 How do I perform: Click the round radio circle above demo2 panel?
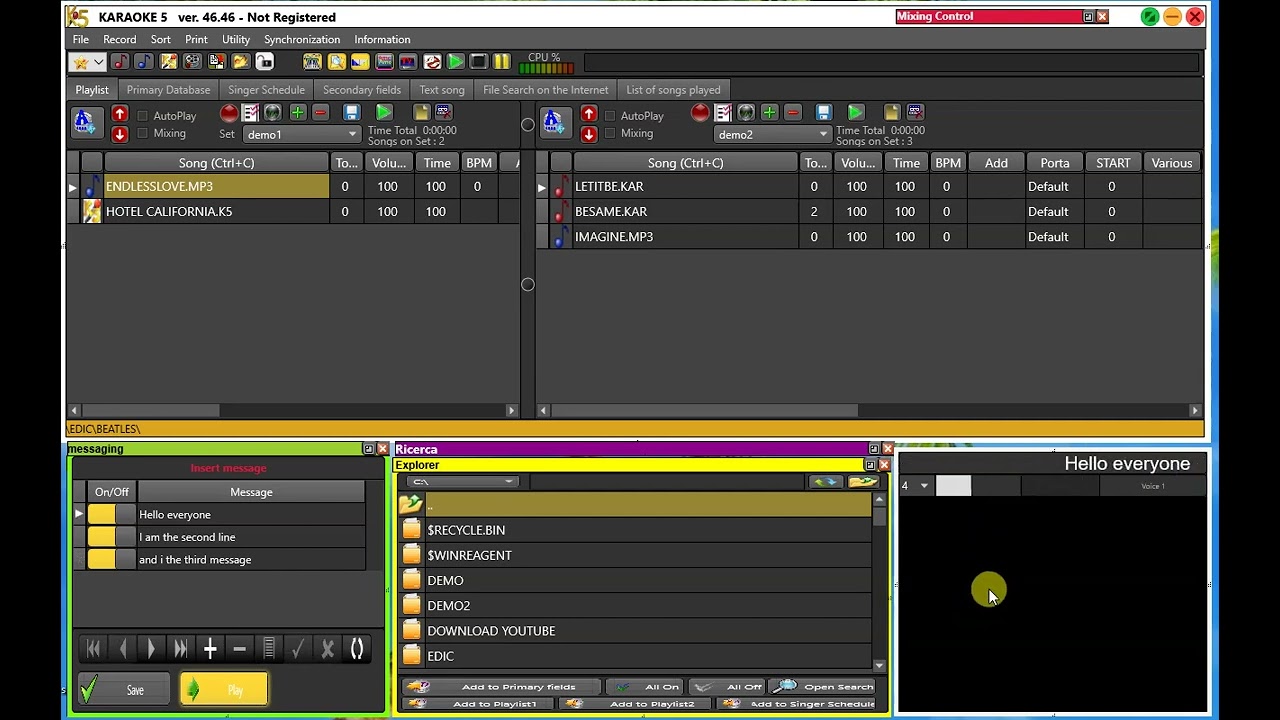[528, 125]
